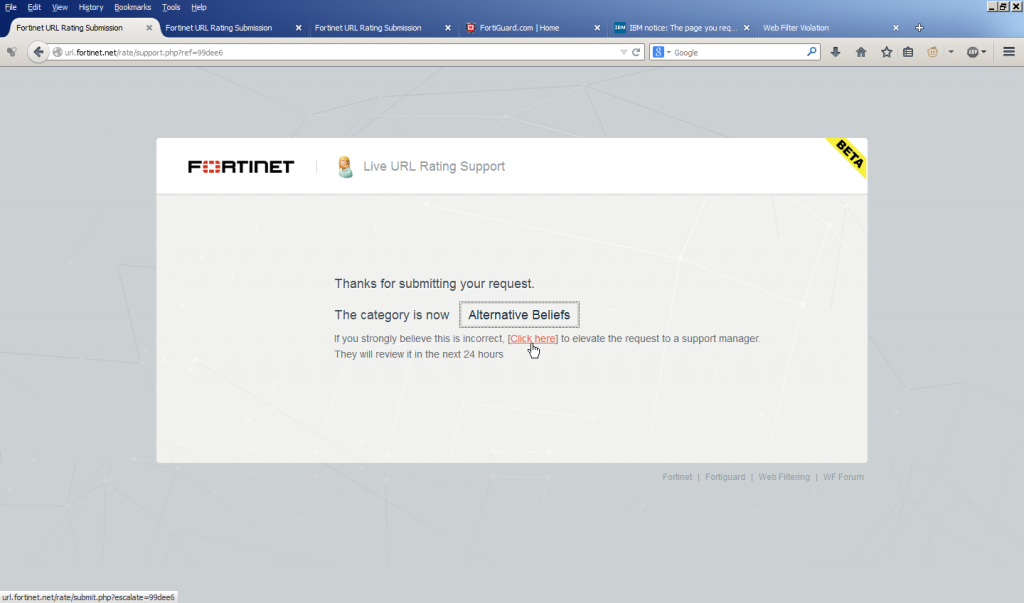This screenshot has height=603, width=1024.
Task: Open the Greasemonkey dropdown arrow
Action: (951, 51)
